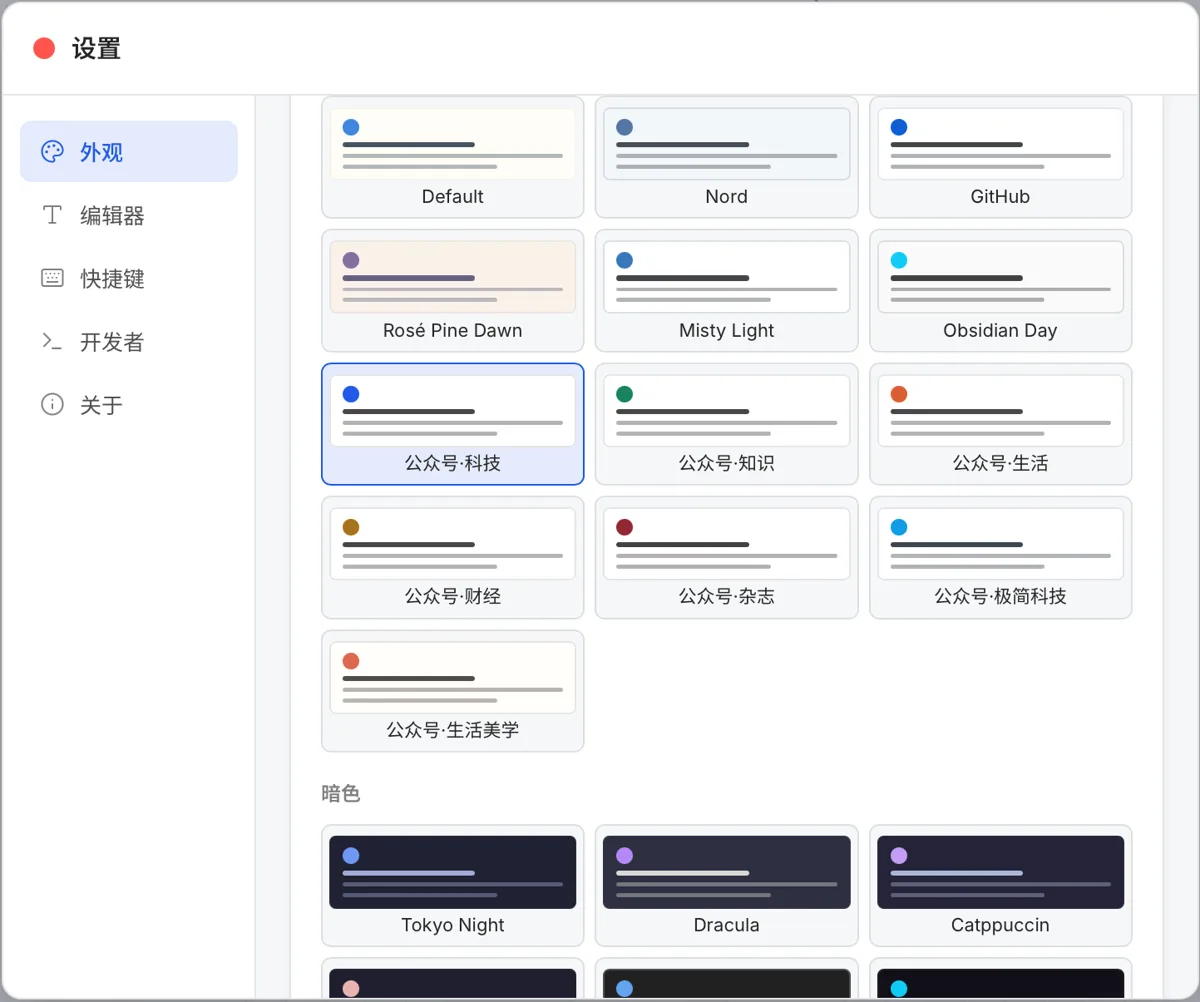Viewport: 1200px width, 1002px height.
Task: Click the terminal prompt icon beside 开发者
Action: click(52, 341)
